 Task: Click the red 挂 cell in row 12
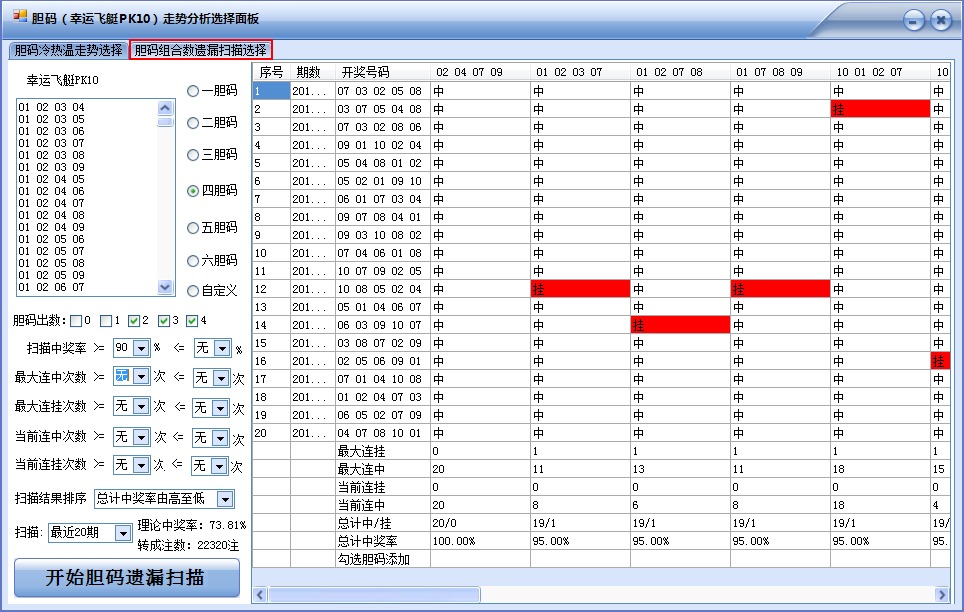point(580,288)
